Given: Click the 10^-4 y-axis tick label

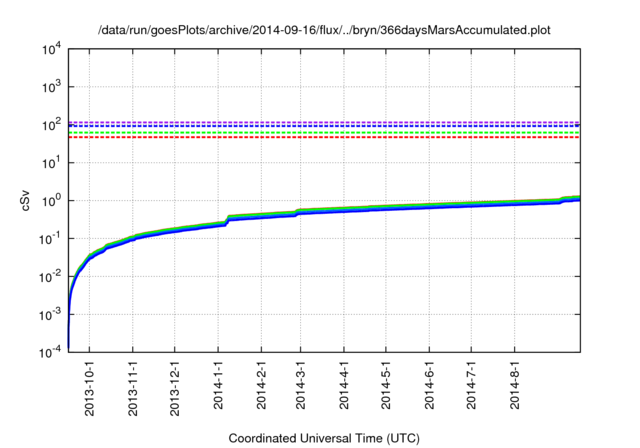Looking at the screenshot, I should tap(51, 352).
